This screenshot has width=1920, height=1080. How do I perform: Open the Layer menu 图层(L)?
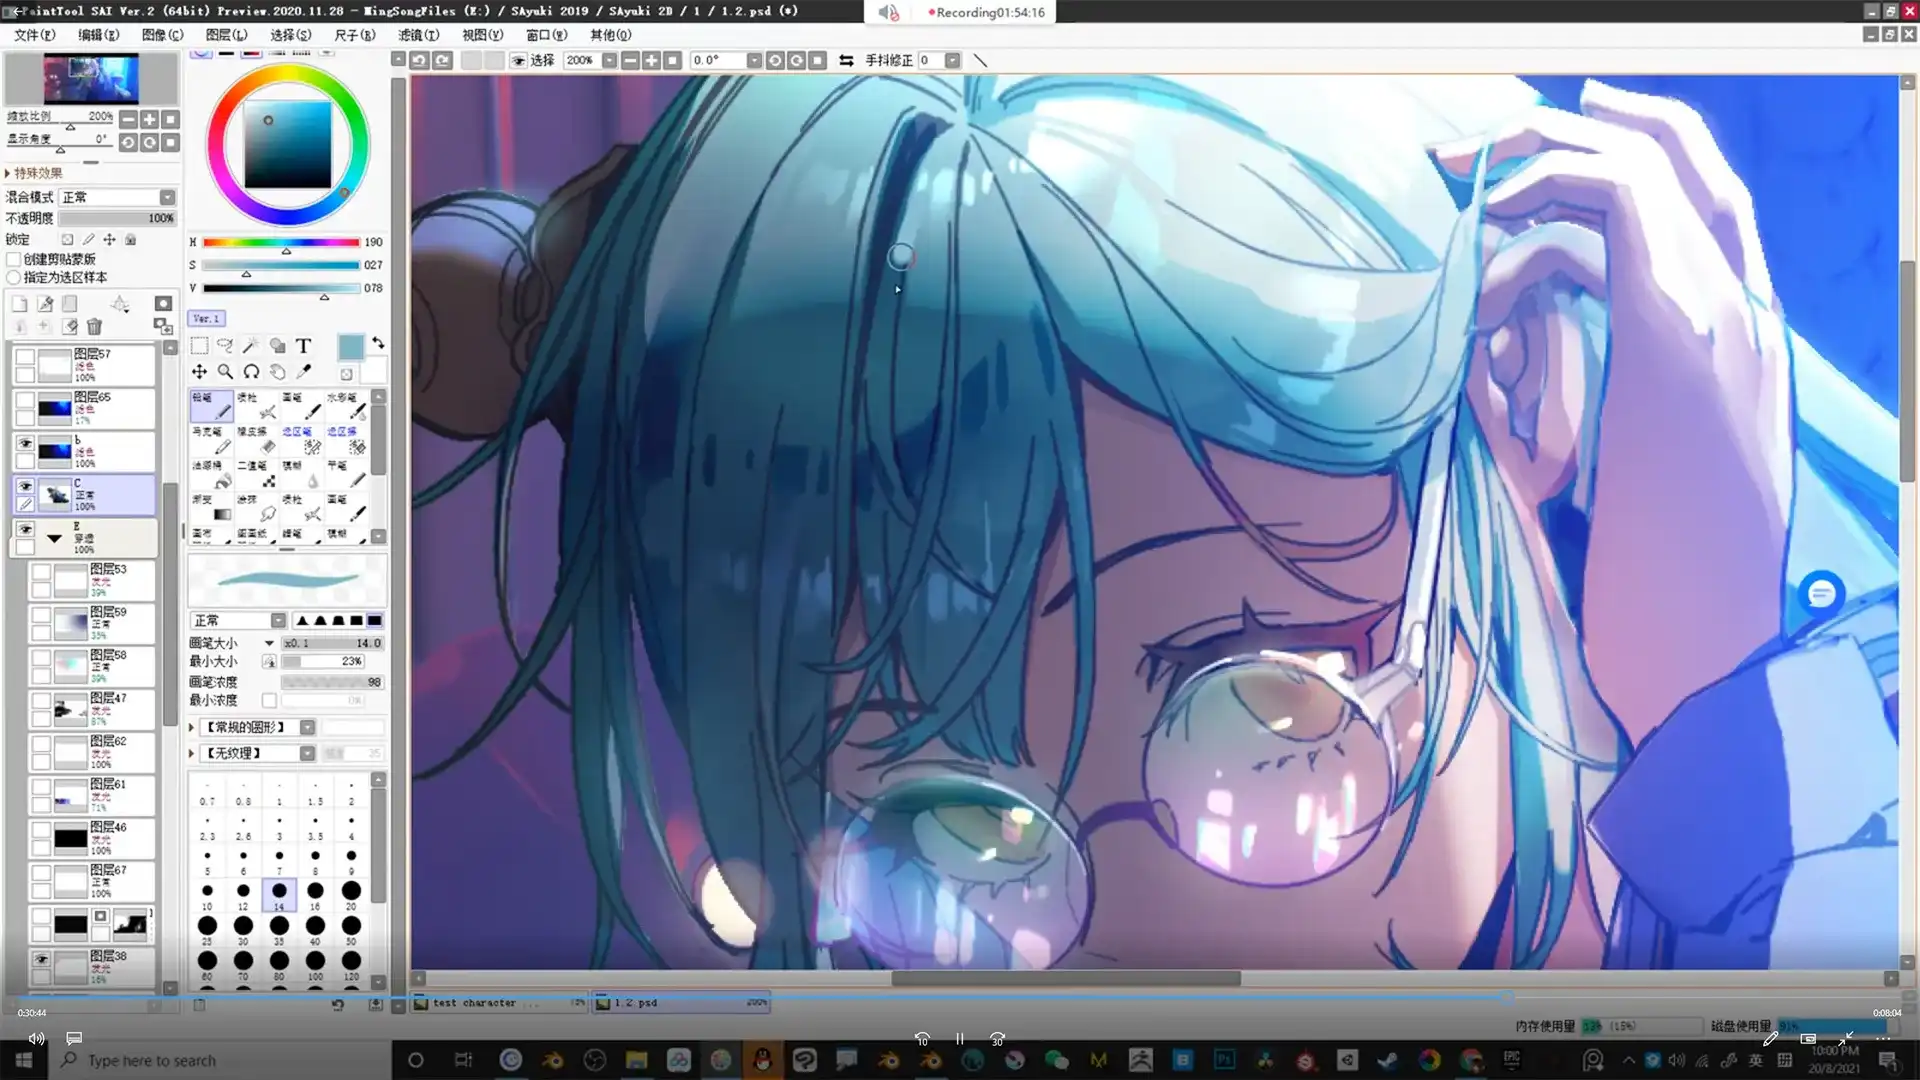click(x=226, y=35)
